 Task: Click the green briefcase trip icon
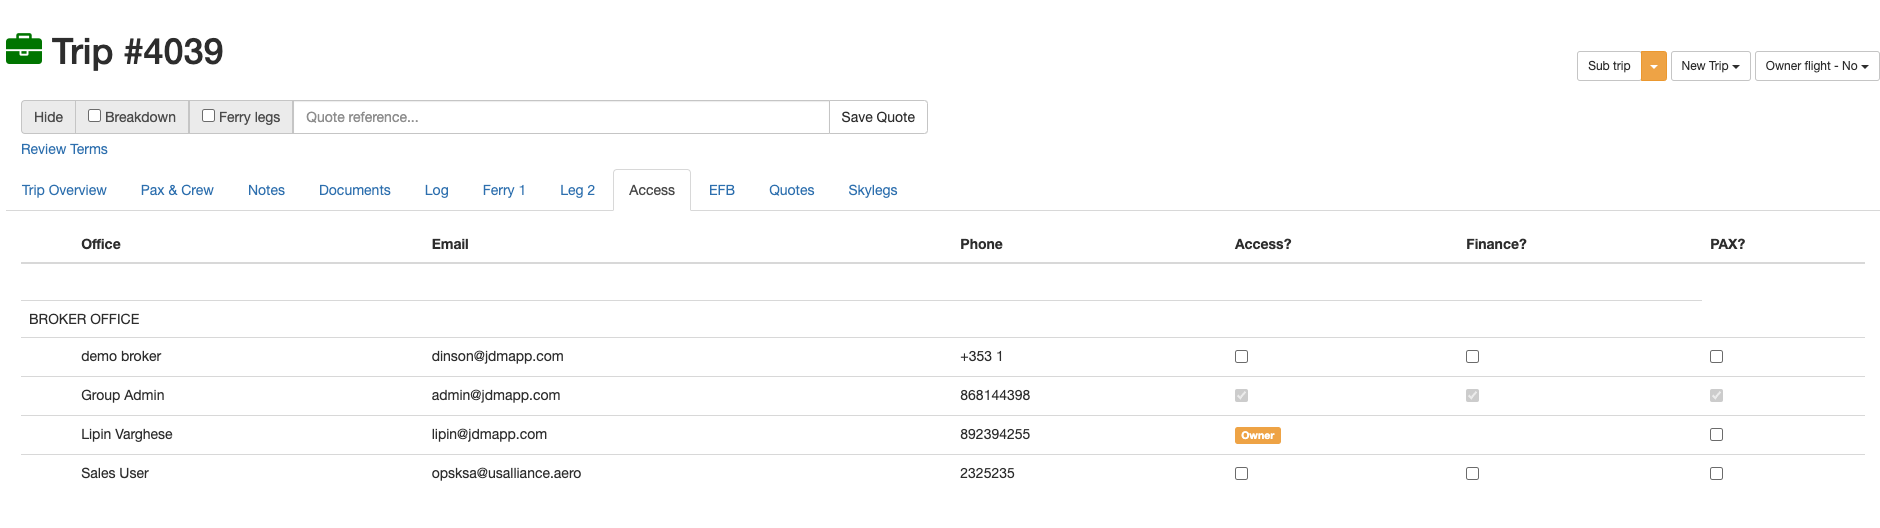coord(24,49)
